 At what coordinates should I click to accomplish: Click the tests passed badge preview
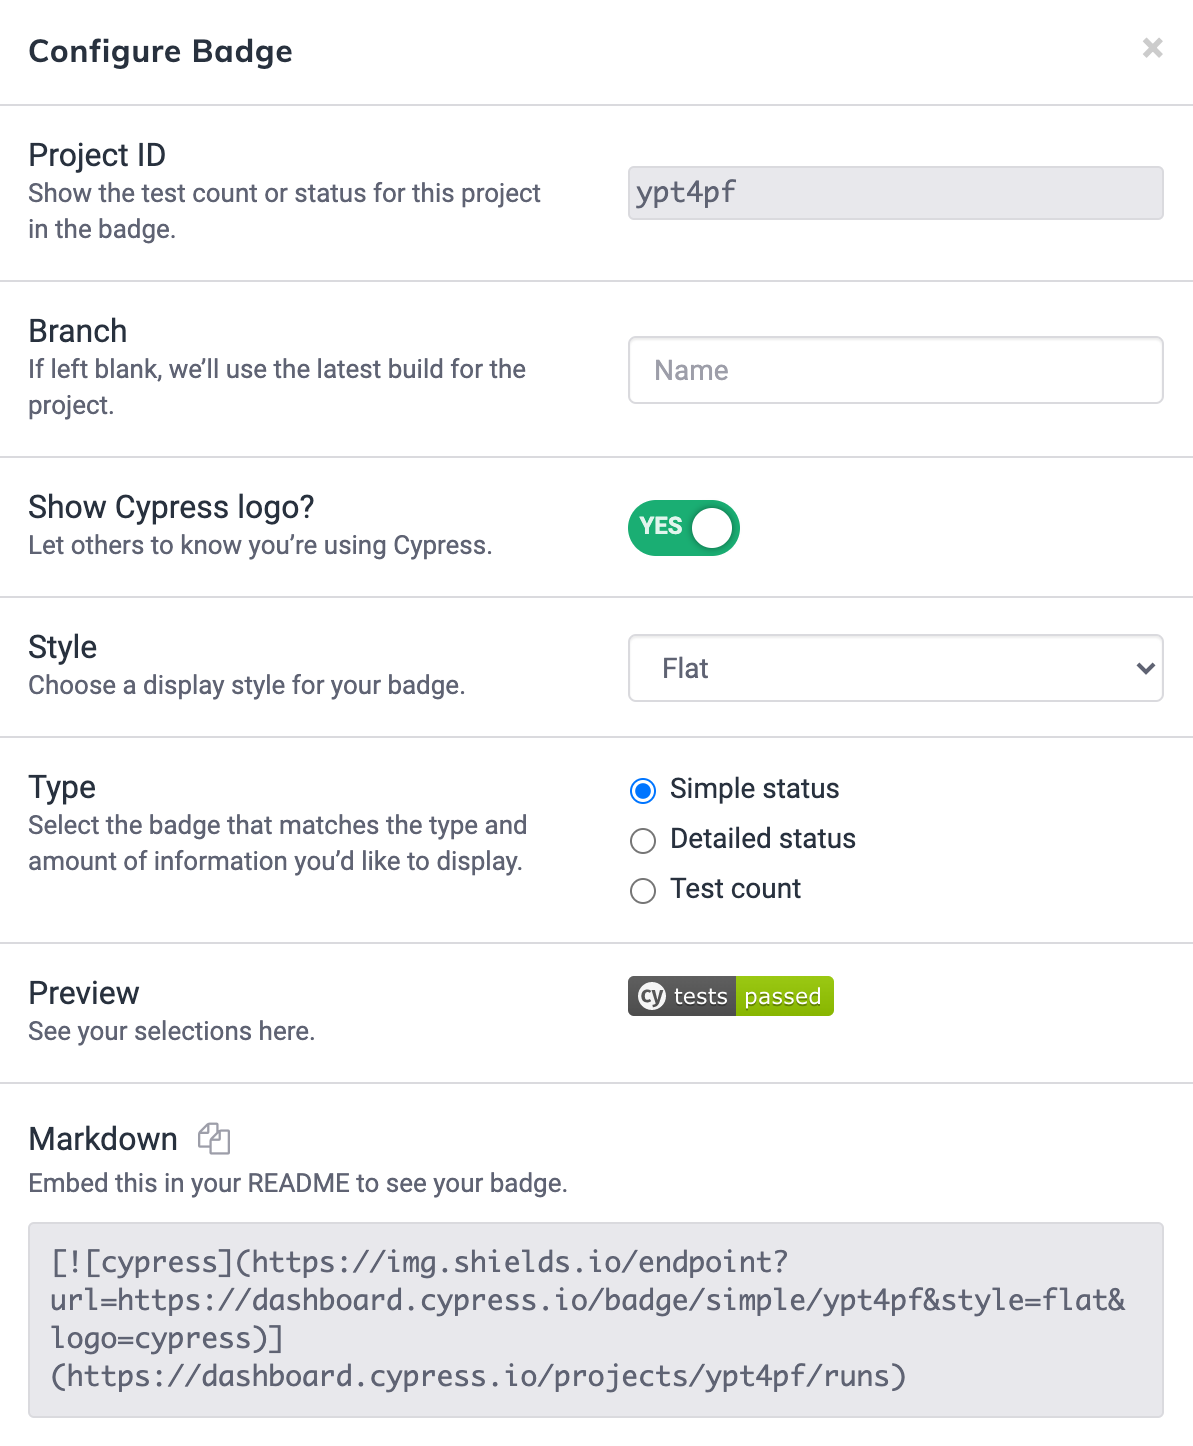click(730, 996)
